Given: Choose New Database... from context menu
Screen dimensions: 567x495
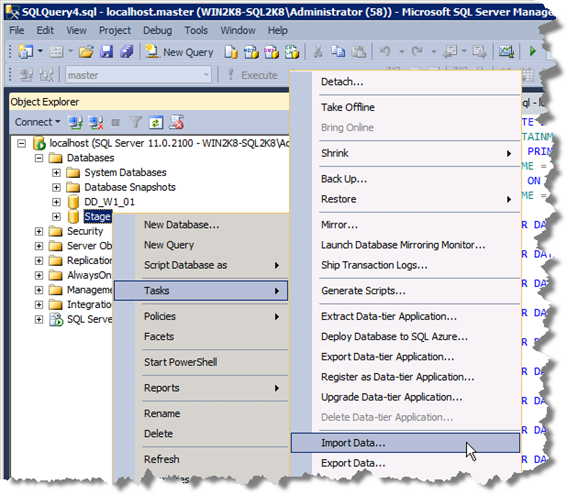Looking at the screenshot, I should (201, 225).
